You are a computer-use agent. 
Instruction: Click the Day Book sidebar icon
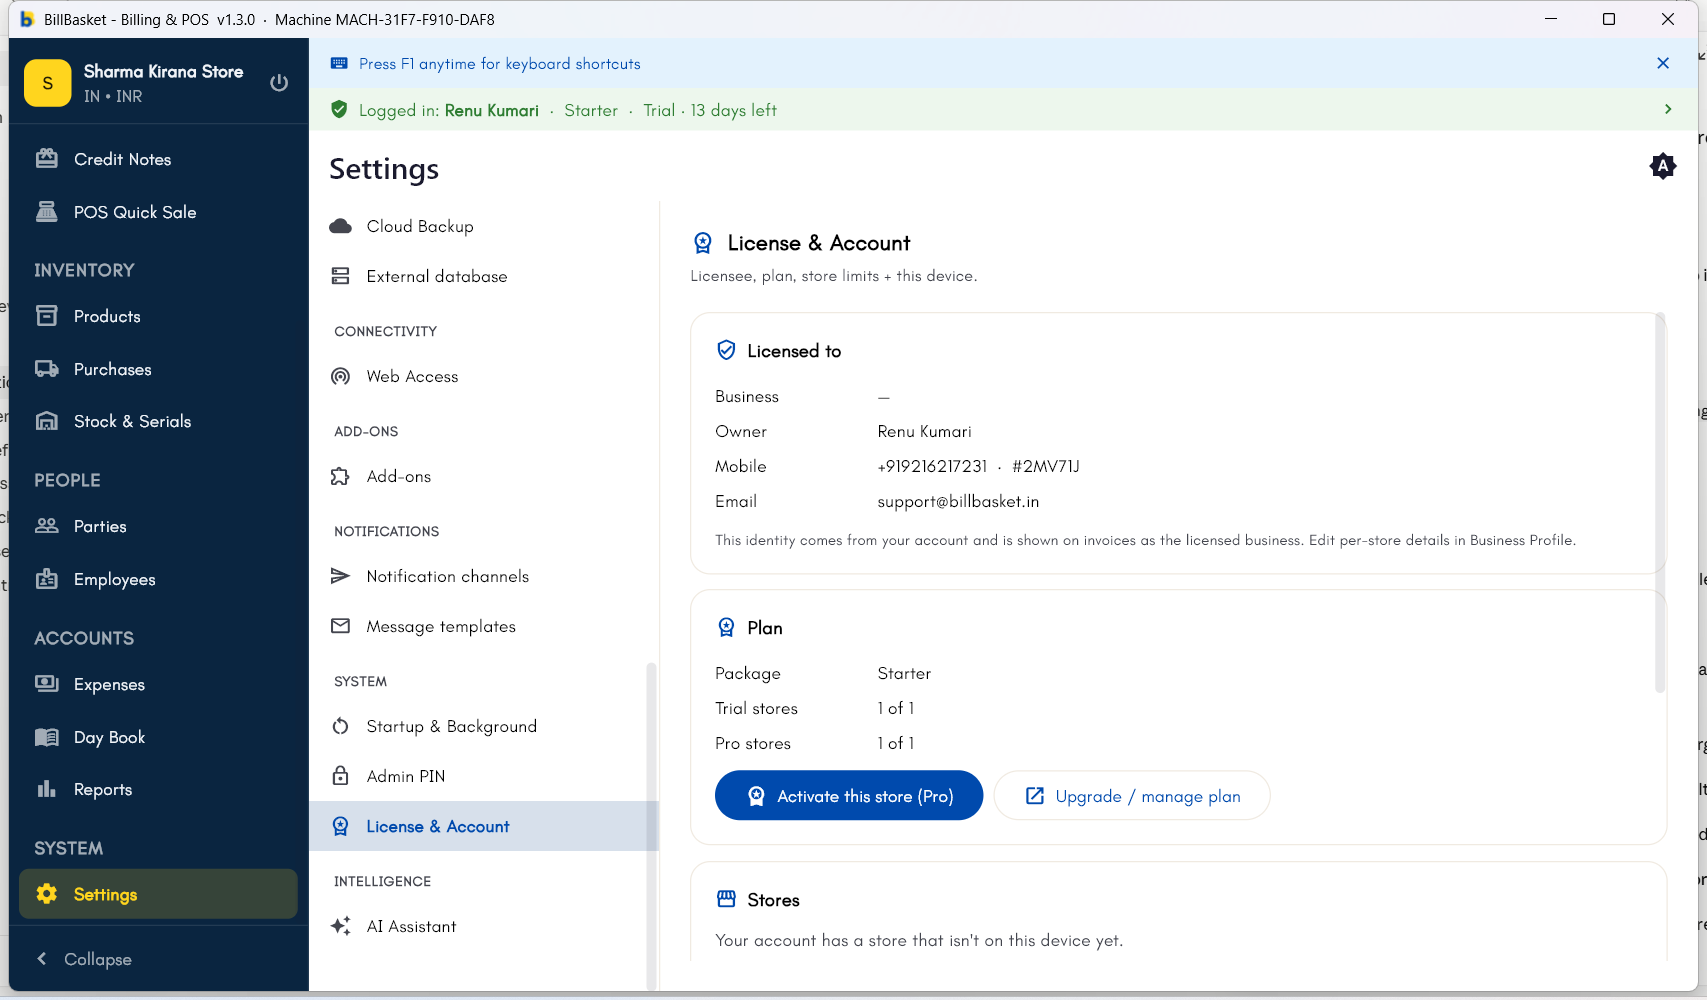point(47,737)
